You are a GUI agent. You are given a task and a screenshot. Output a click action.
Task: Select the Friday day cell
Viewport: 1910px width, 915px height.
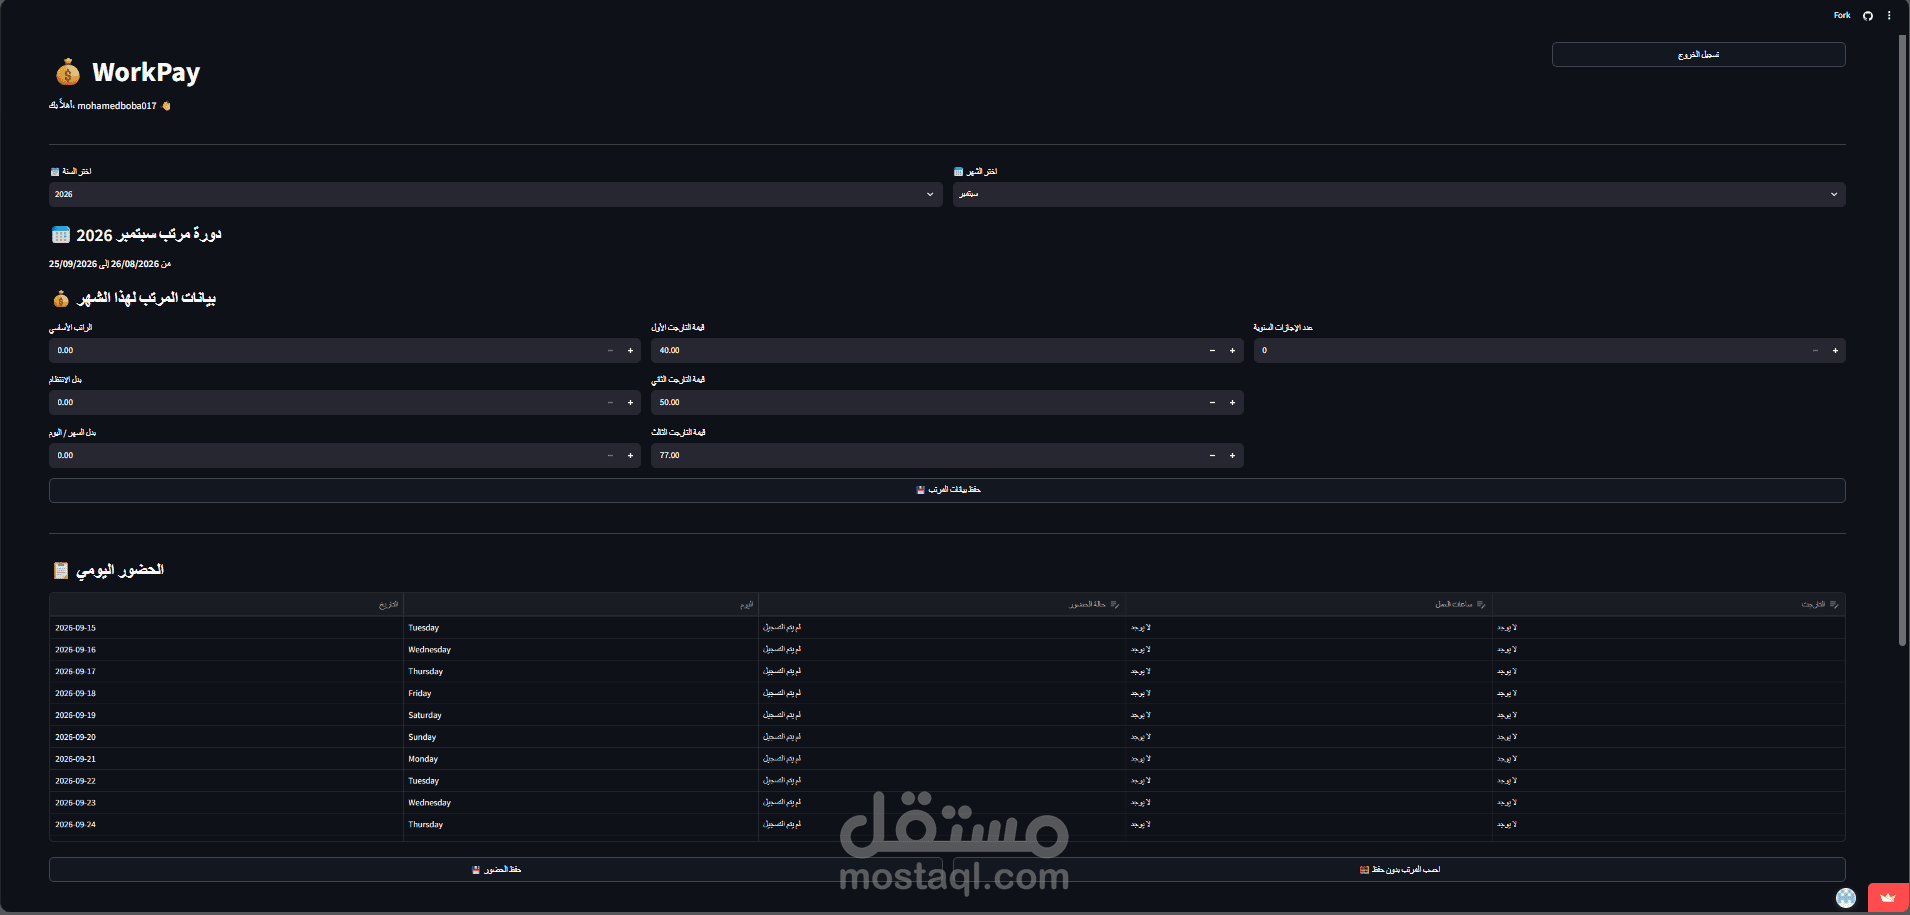581,693
